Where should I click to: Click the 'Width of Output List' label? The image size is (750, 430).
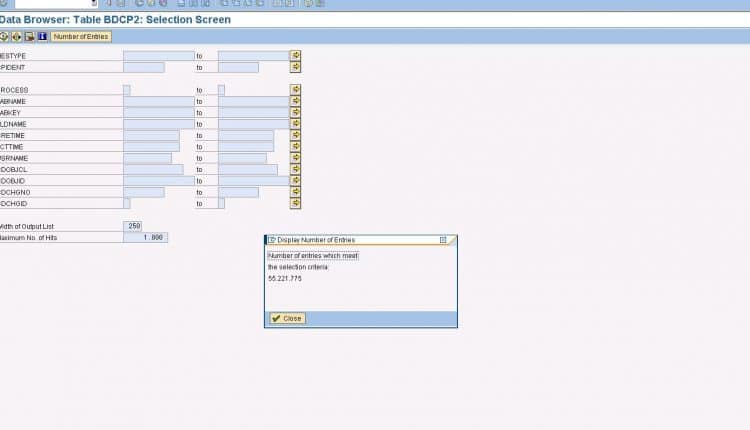[x=27, y=226]
